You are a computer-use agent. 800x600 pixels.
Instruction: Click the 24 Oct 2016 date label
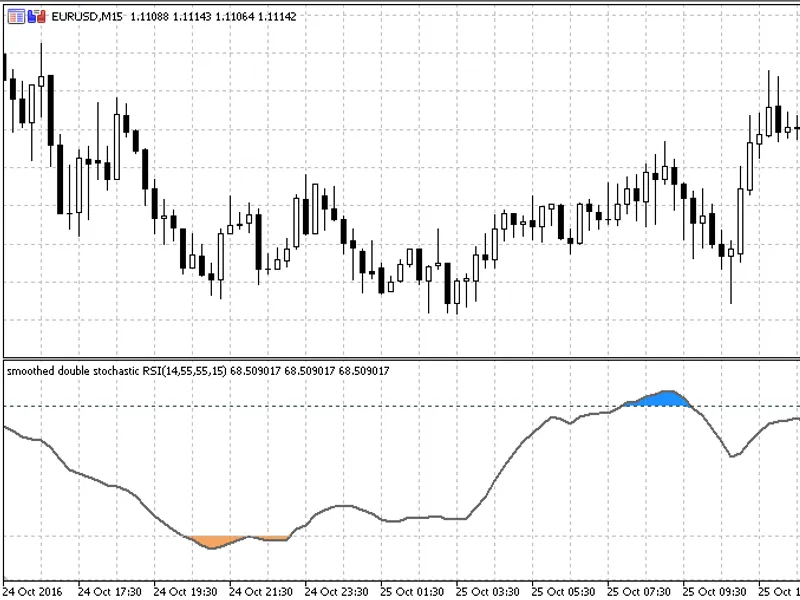click(x=33, y=592)
